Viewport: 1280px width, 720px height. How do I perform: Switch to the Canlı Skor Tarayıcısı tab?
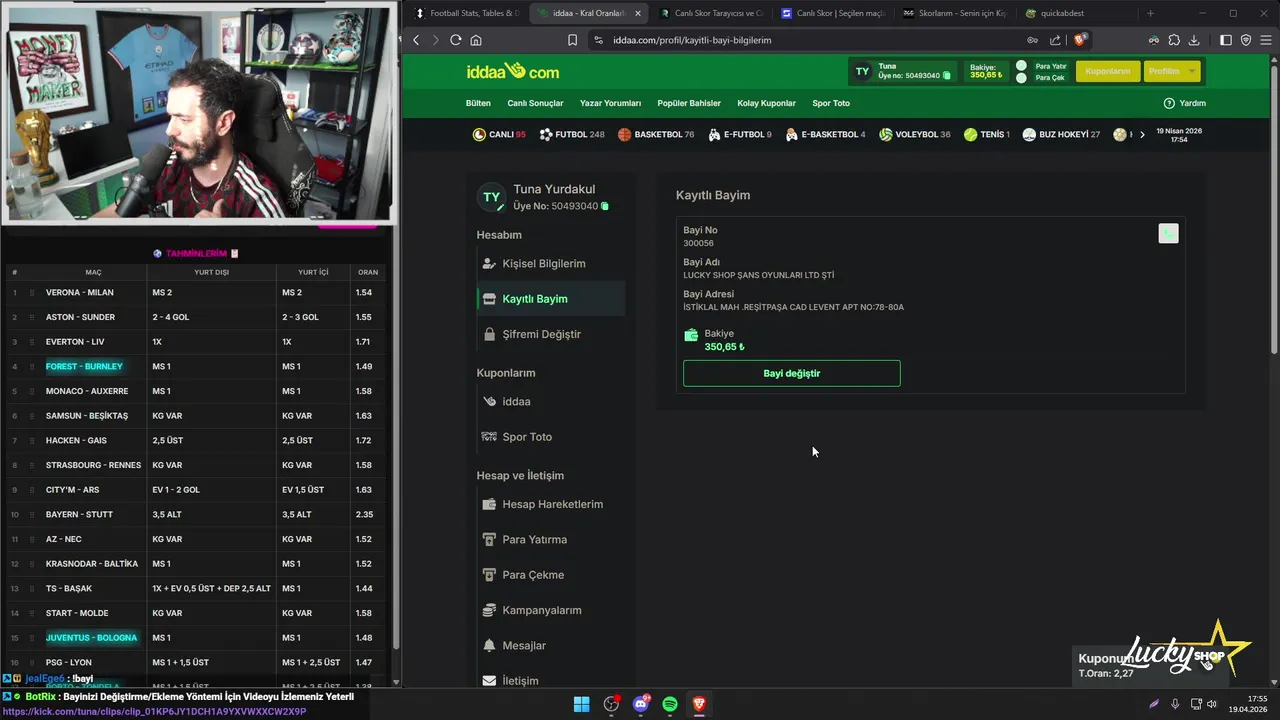click(711, 13)
